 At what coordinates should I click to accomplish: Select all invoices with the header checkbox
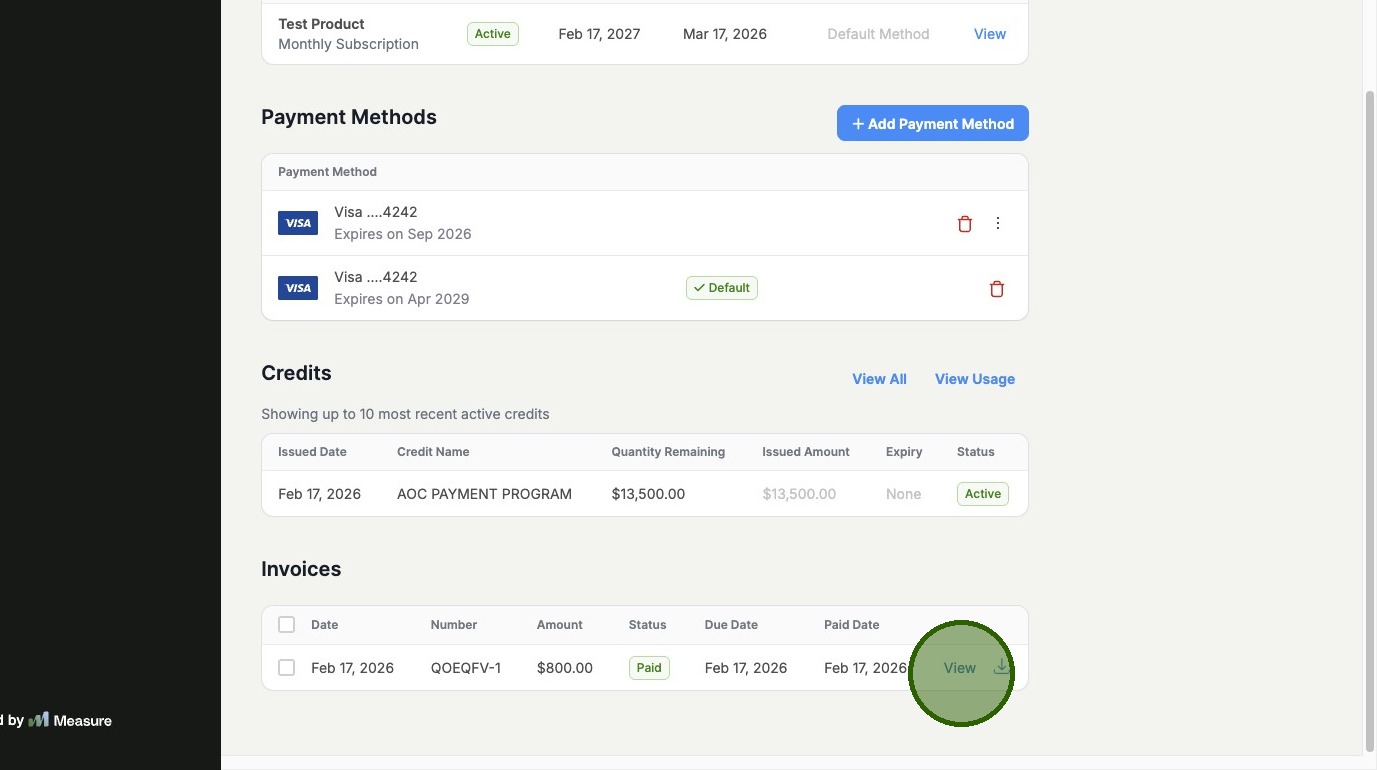point(287,625)
